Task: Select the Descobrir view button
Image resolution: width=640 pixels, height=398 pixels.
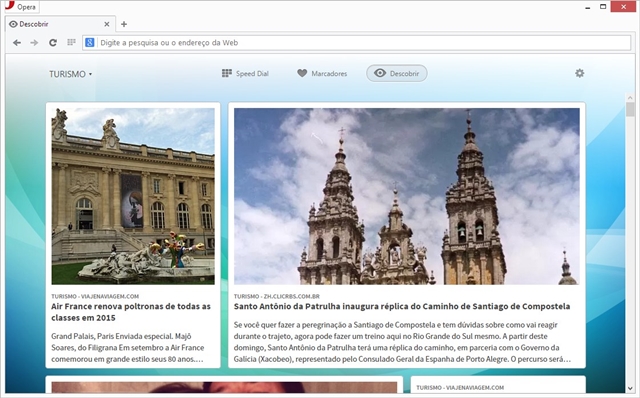Action: pos(397,73)
